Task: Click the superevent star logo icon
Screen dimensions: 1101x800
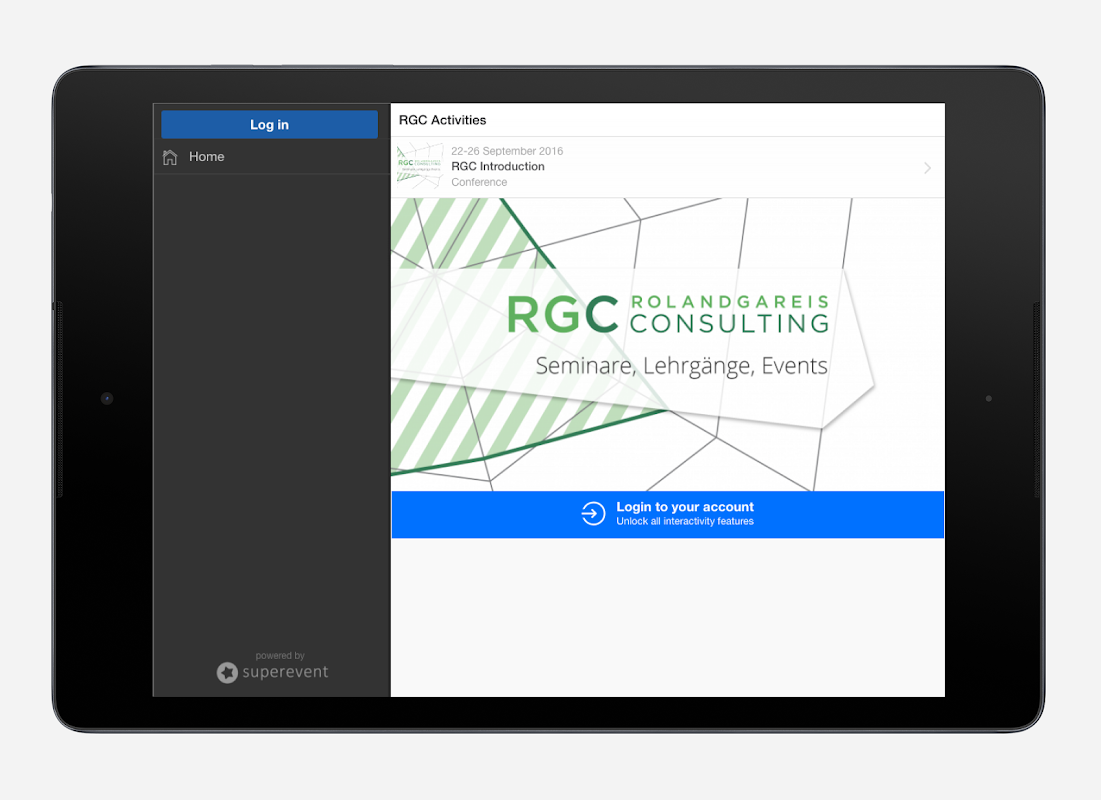Action: click(227, 673)
